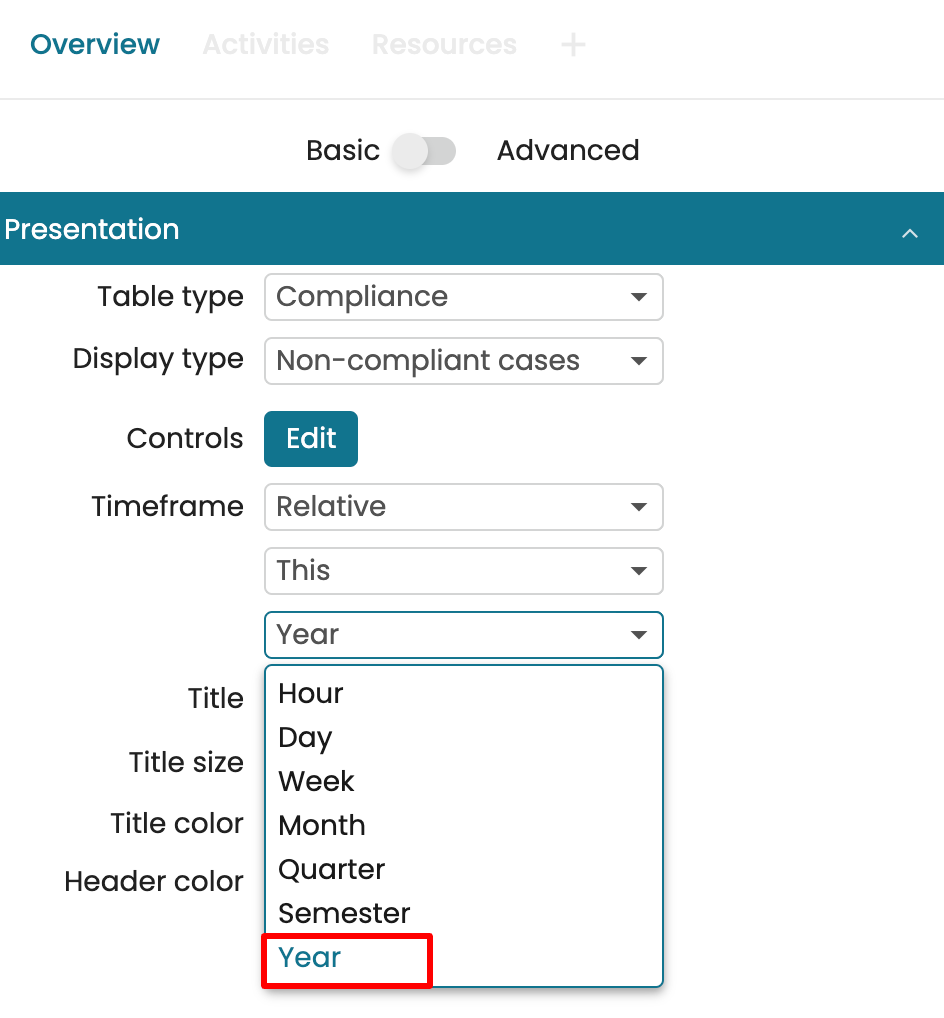Pick Month from the timeframe options

click(321, 826)
